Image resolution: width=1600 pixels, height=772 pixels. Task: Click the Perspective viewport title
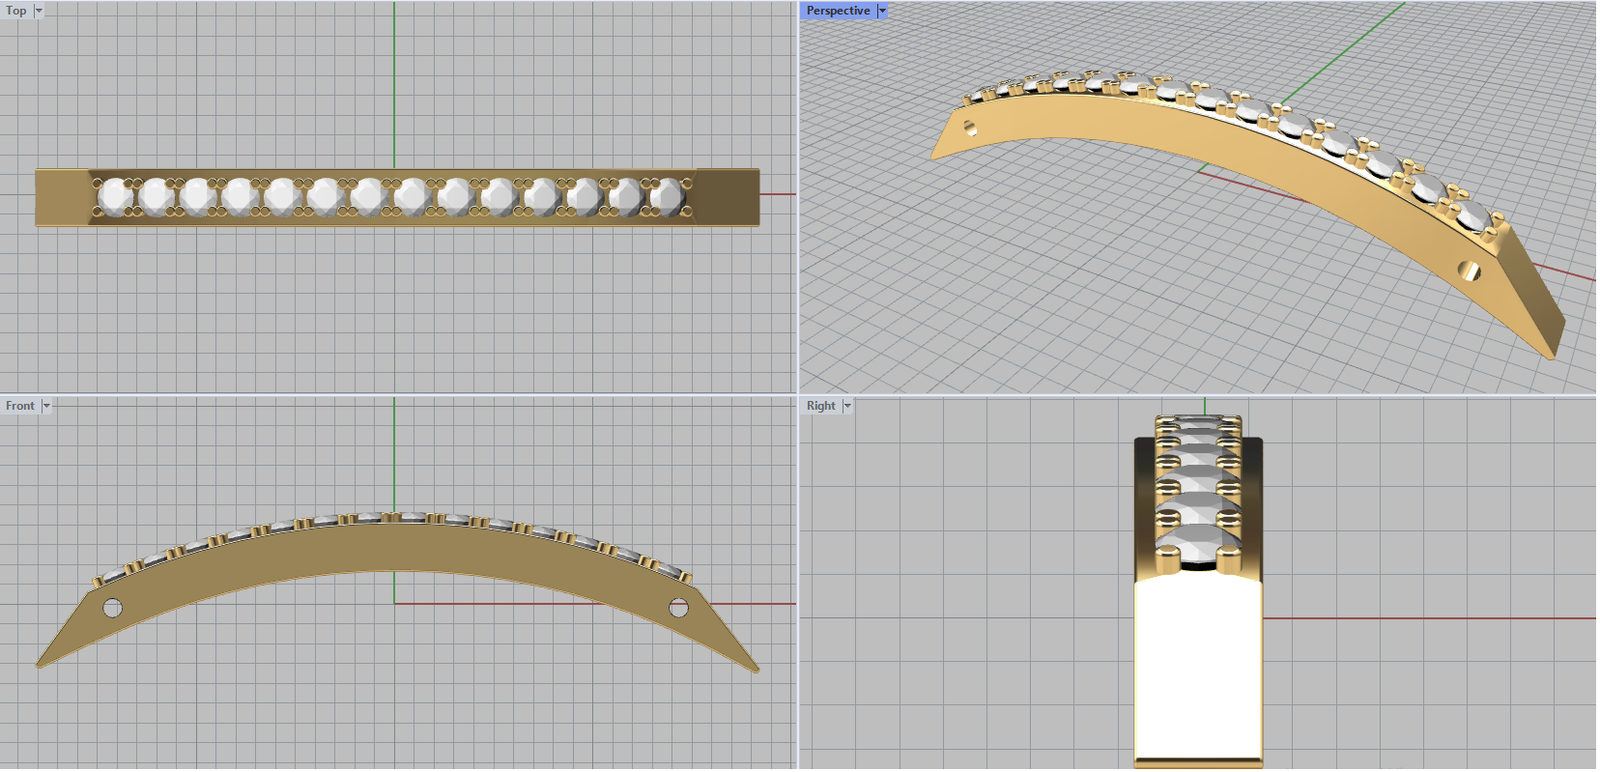pos(838,11)
